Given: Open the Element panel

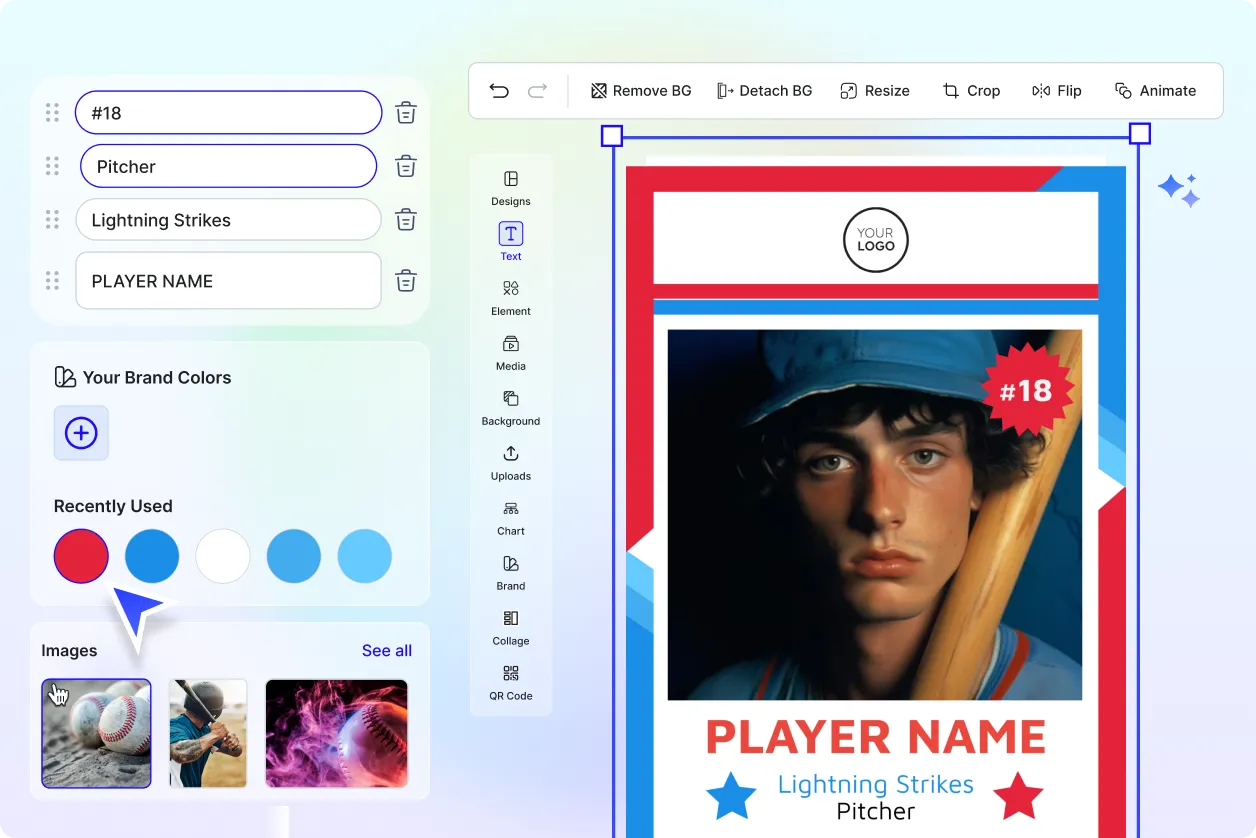Looking at the screenshot, I should coord(510,297).
